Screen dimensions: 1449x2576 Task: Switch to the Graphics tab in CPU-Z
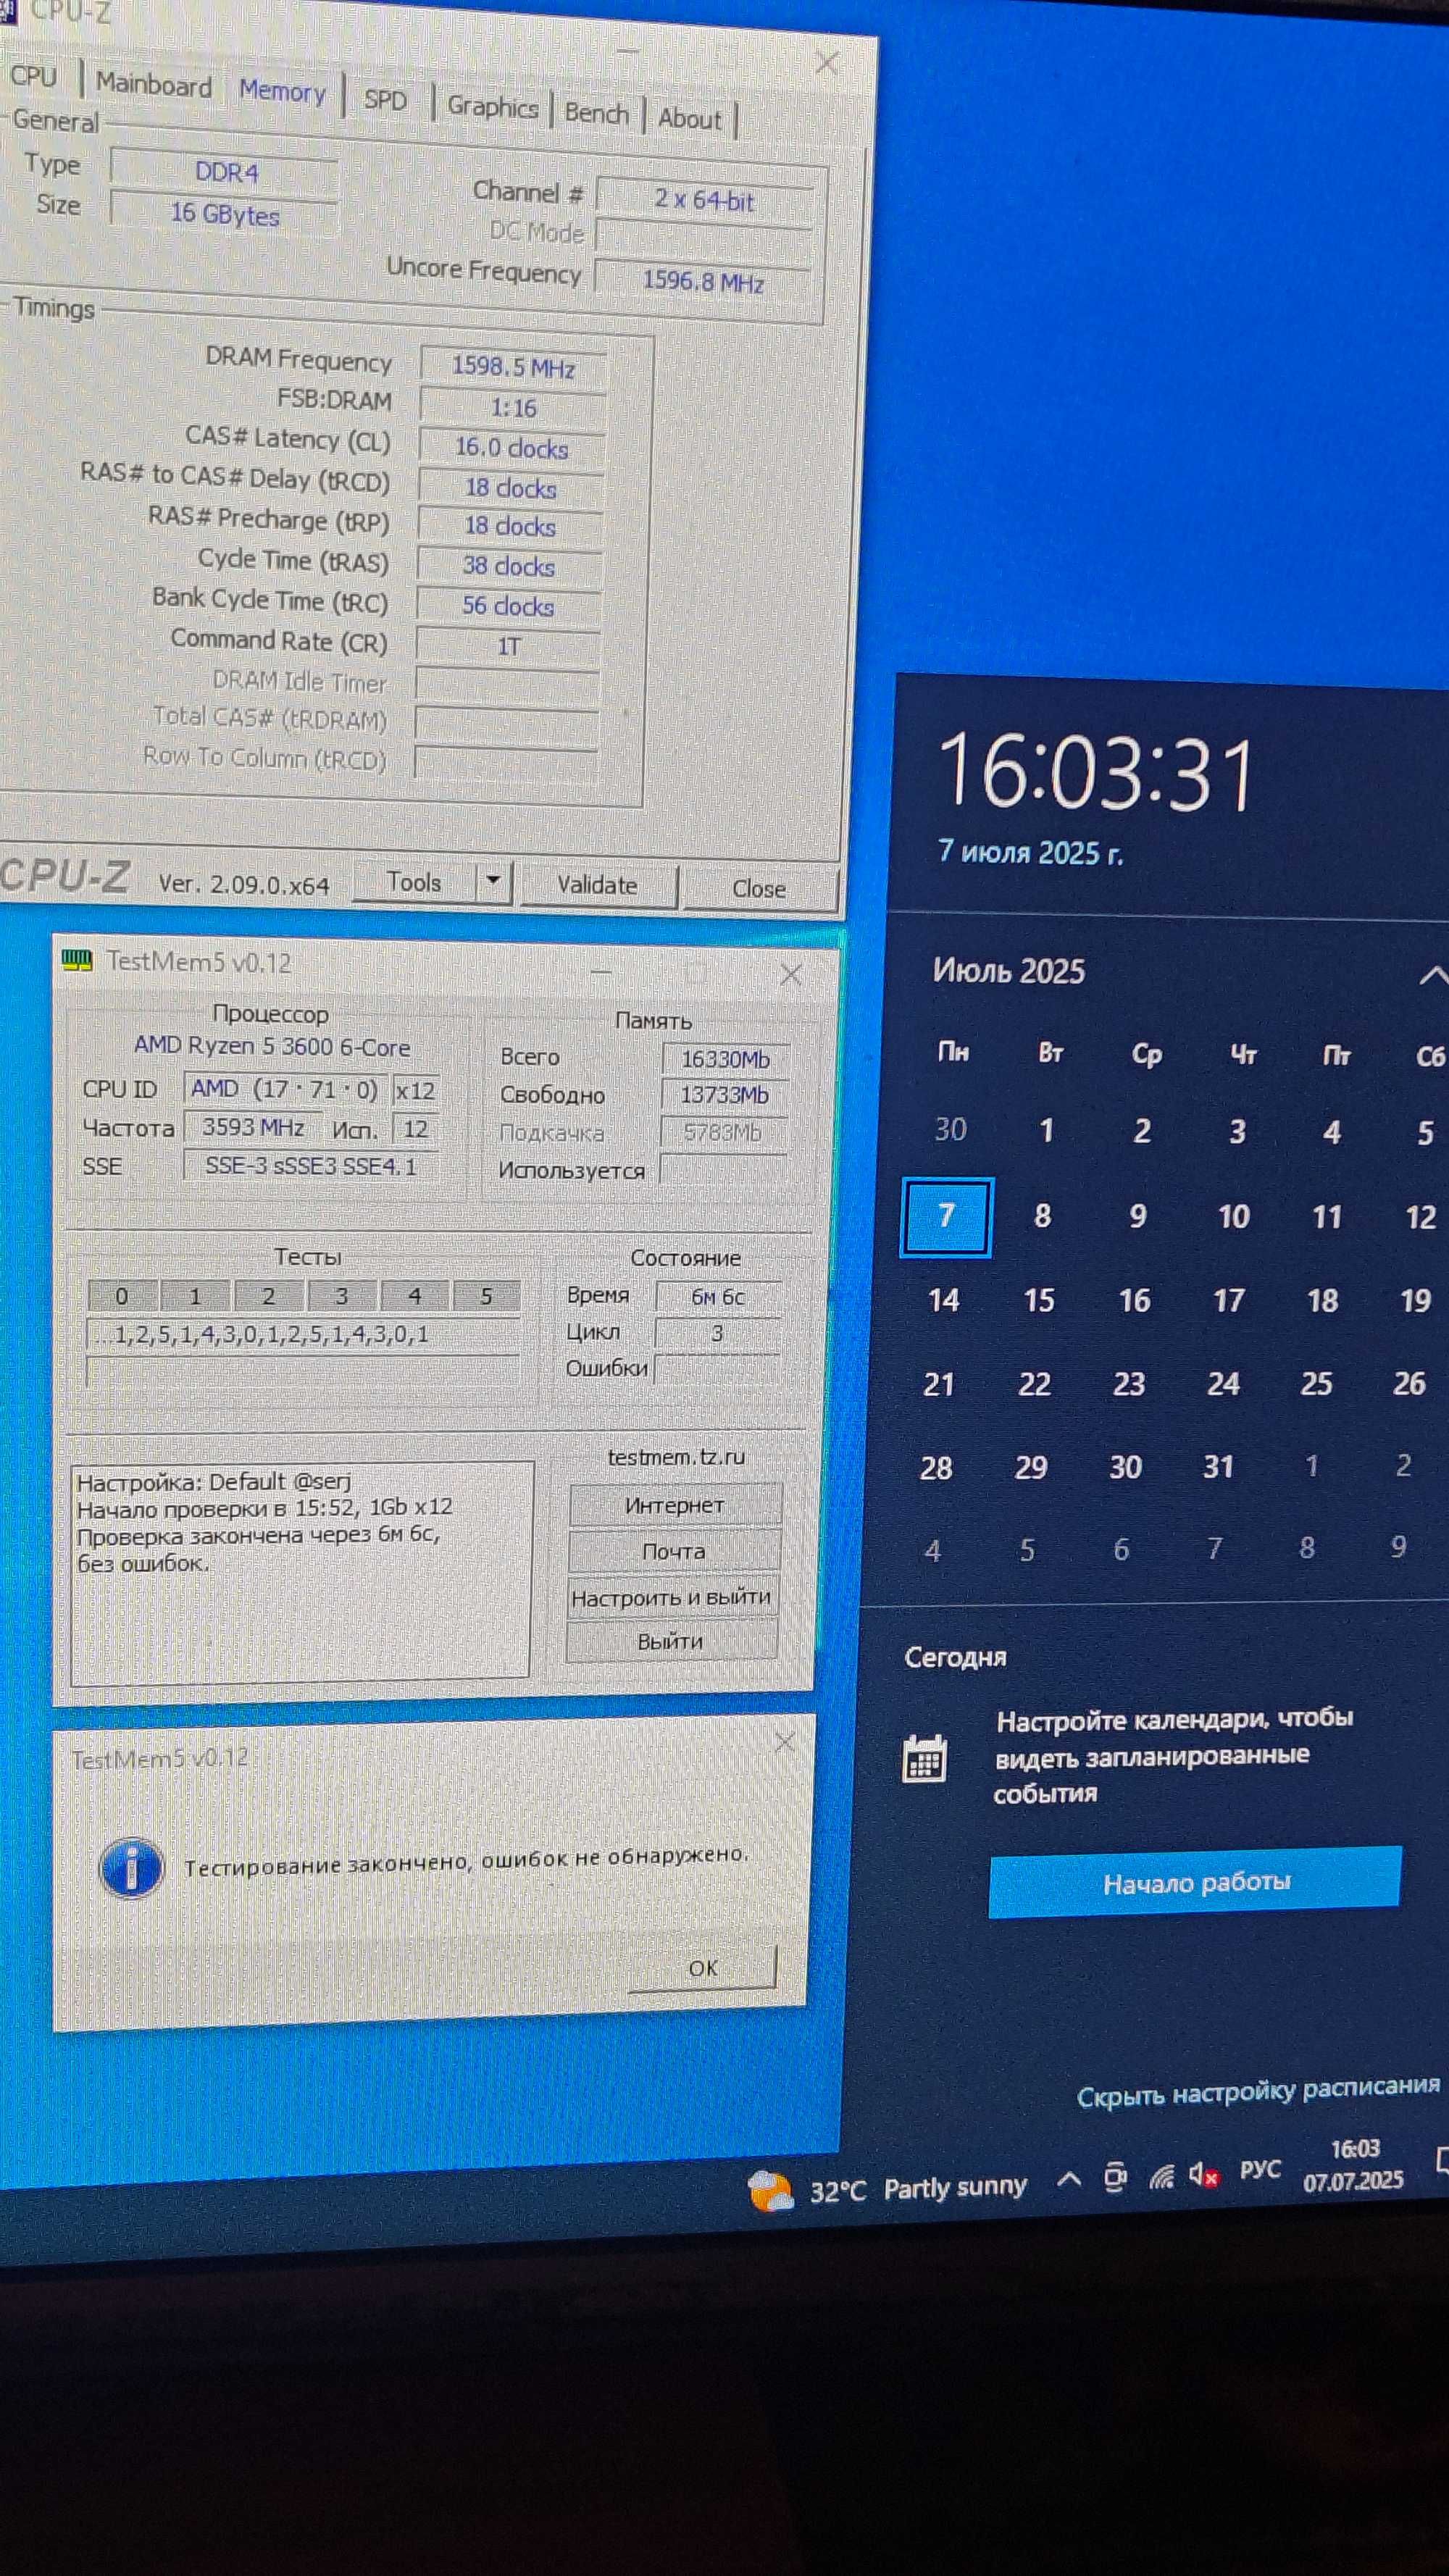click(492, 107)
